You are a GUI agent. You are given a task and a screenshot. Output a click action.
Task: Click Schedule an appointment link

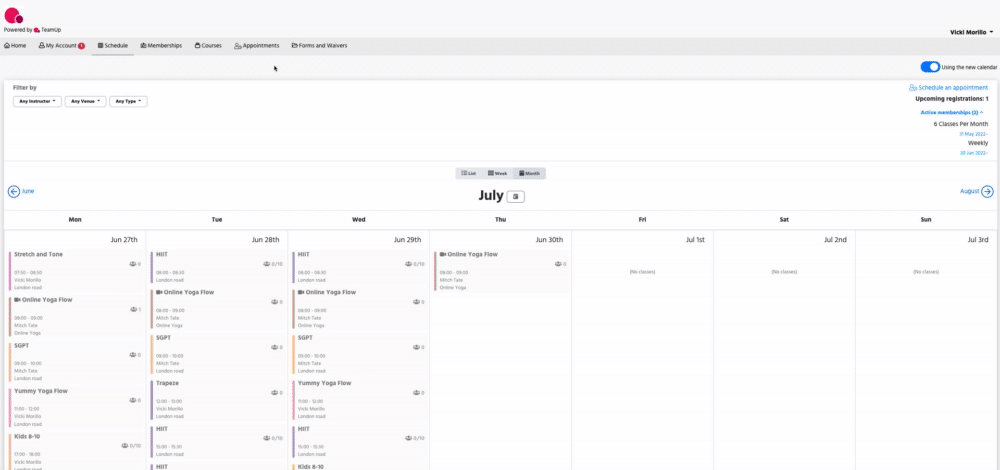click(x=948, y=88)
